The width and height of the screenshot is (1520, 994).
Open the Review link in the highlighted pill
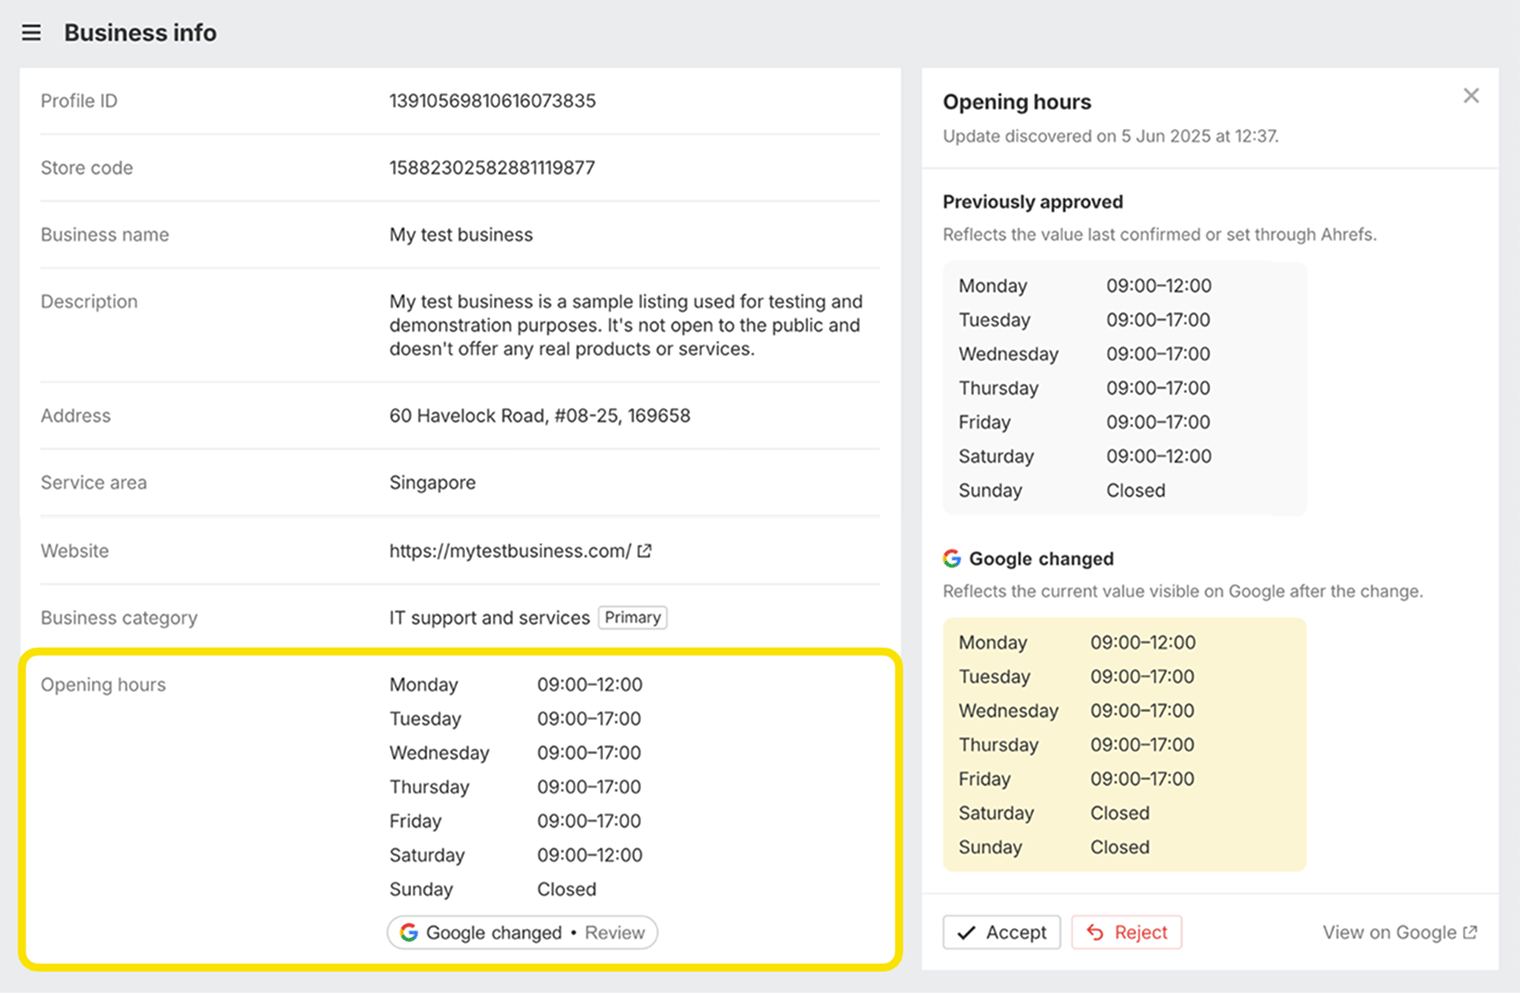tap(614, 932)
